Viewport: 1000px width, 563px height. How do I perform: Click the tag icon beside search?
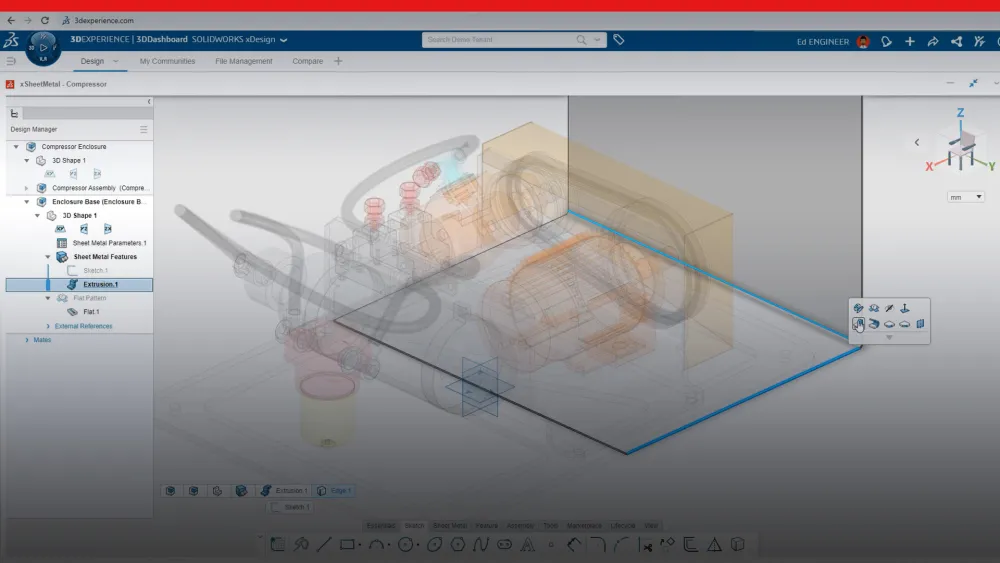(619, 40)
